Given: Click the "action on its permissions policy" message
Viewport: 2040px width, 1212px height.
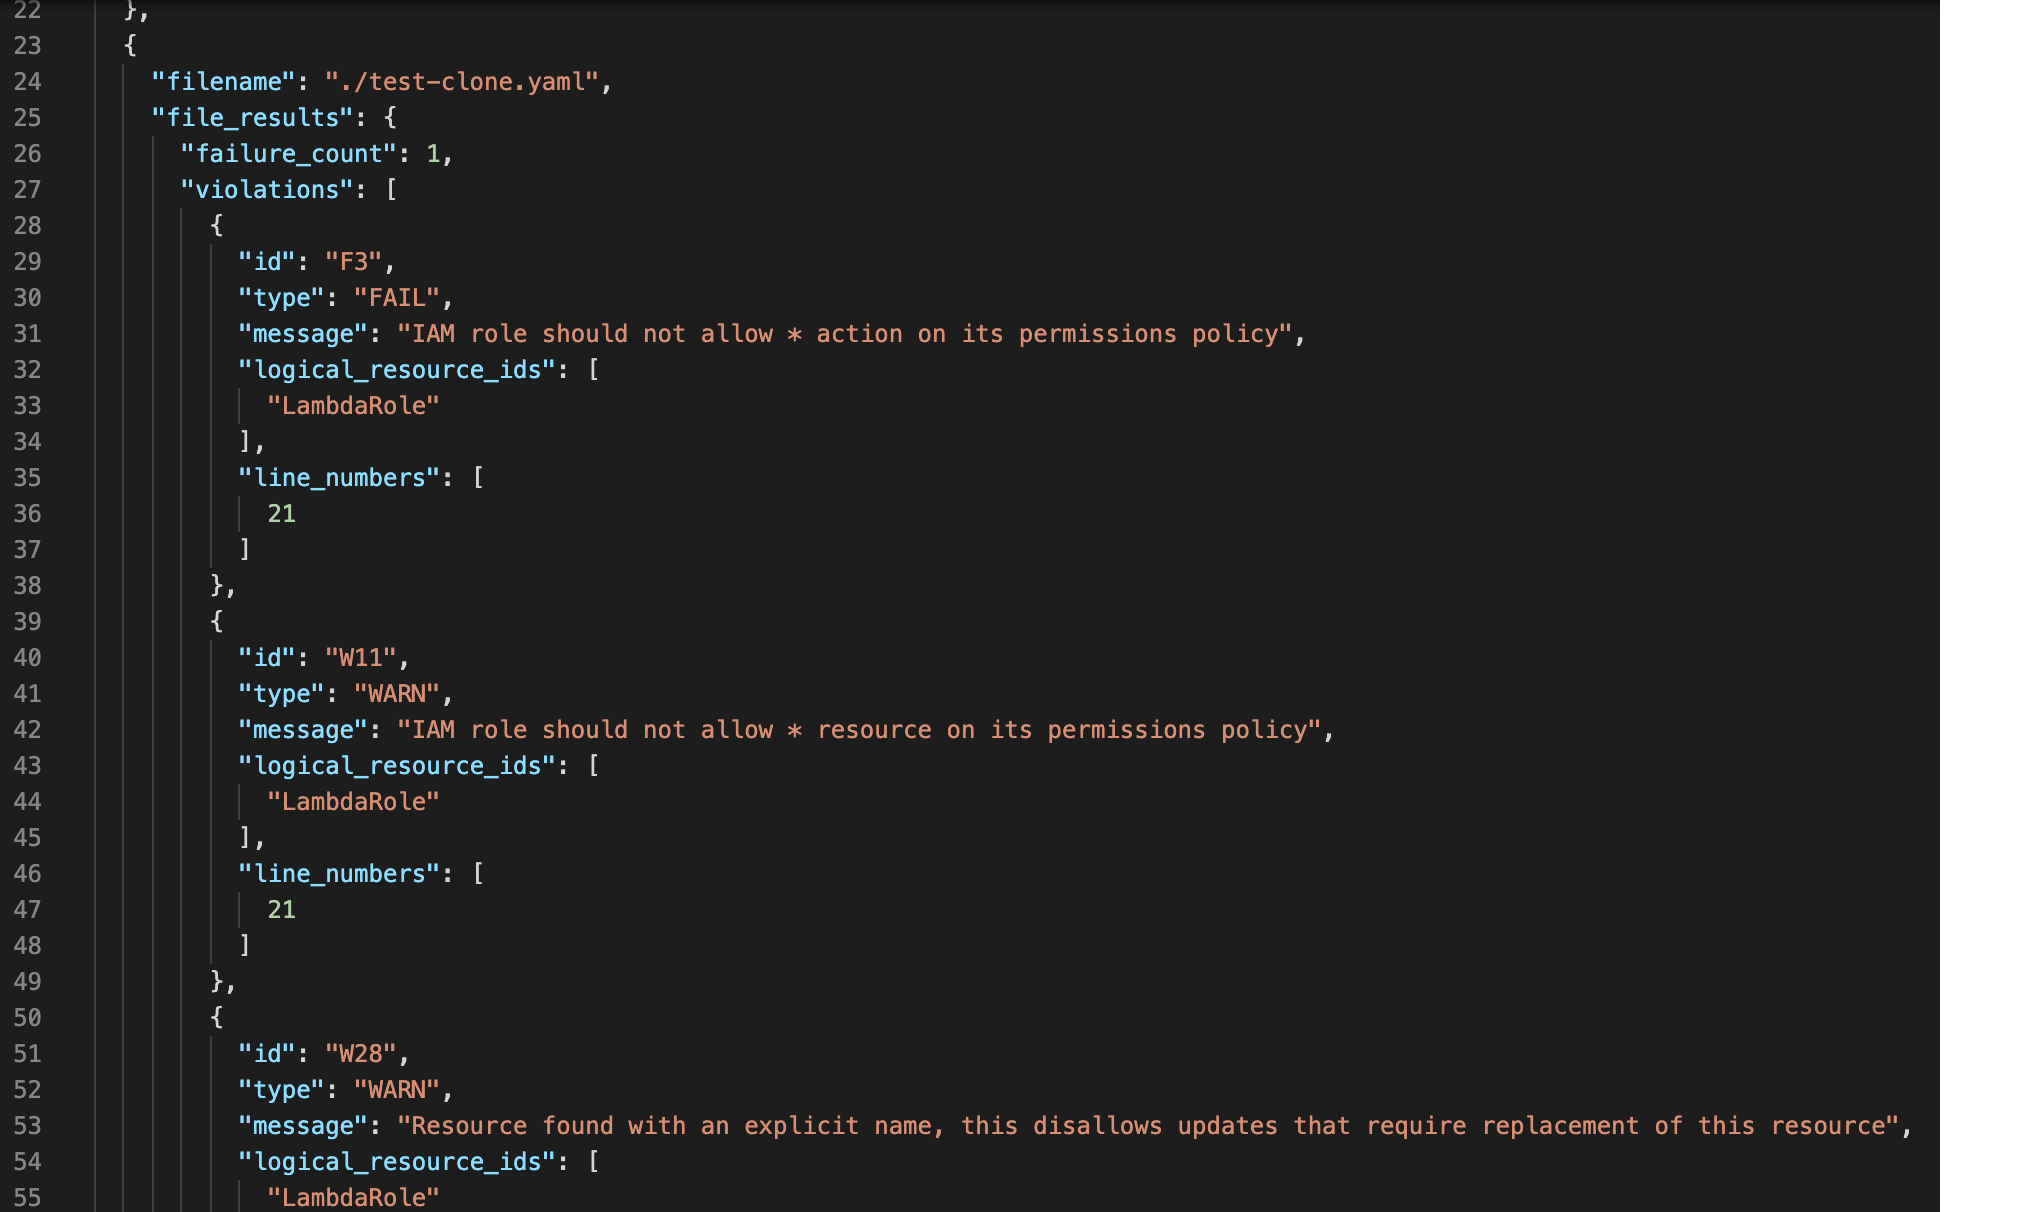Looking at the screenshot, I should click(x=845, y=334).
